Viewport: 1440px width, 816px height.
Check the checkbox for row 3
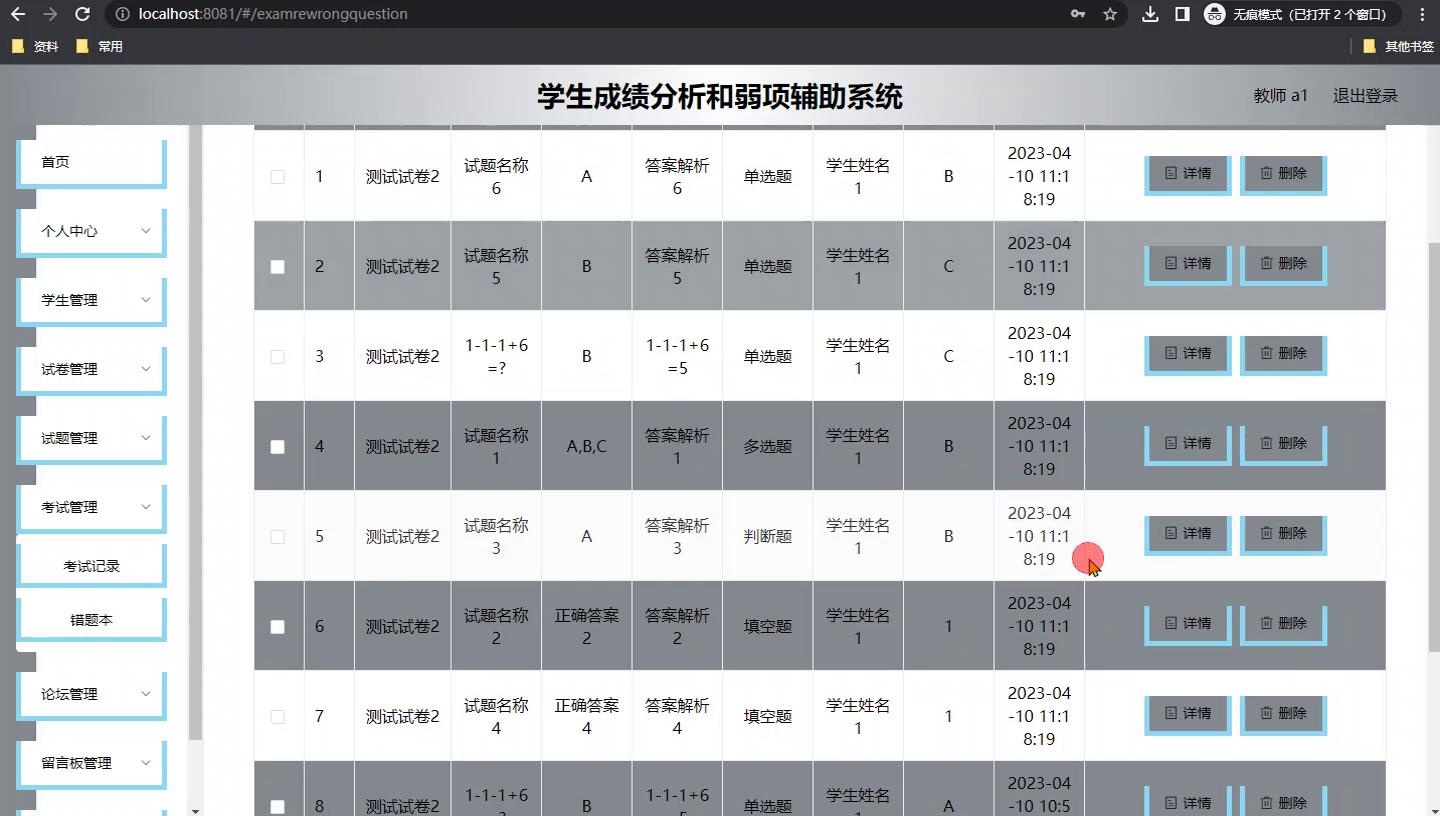click(x=277, y=357)
